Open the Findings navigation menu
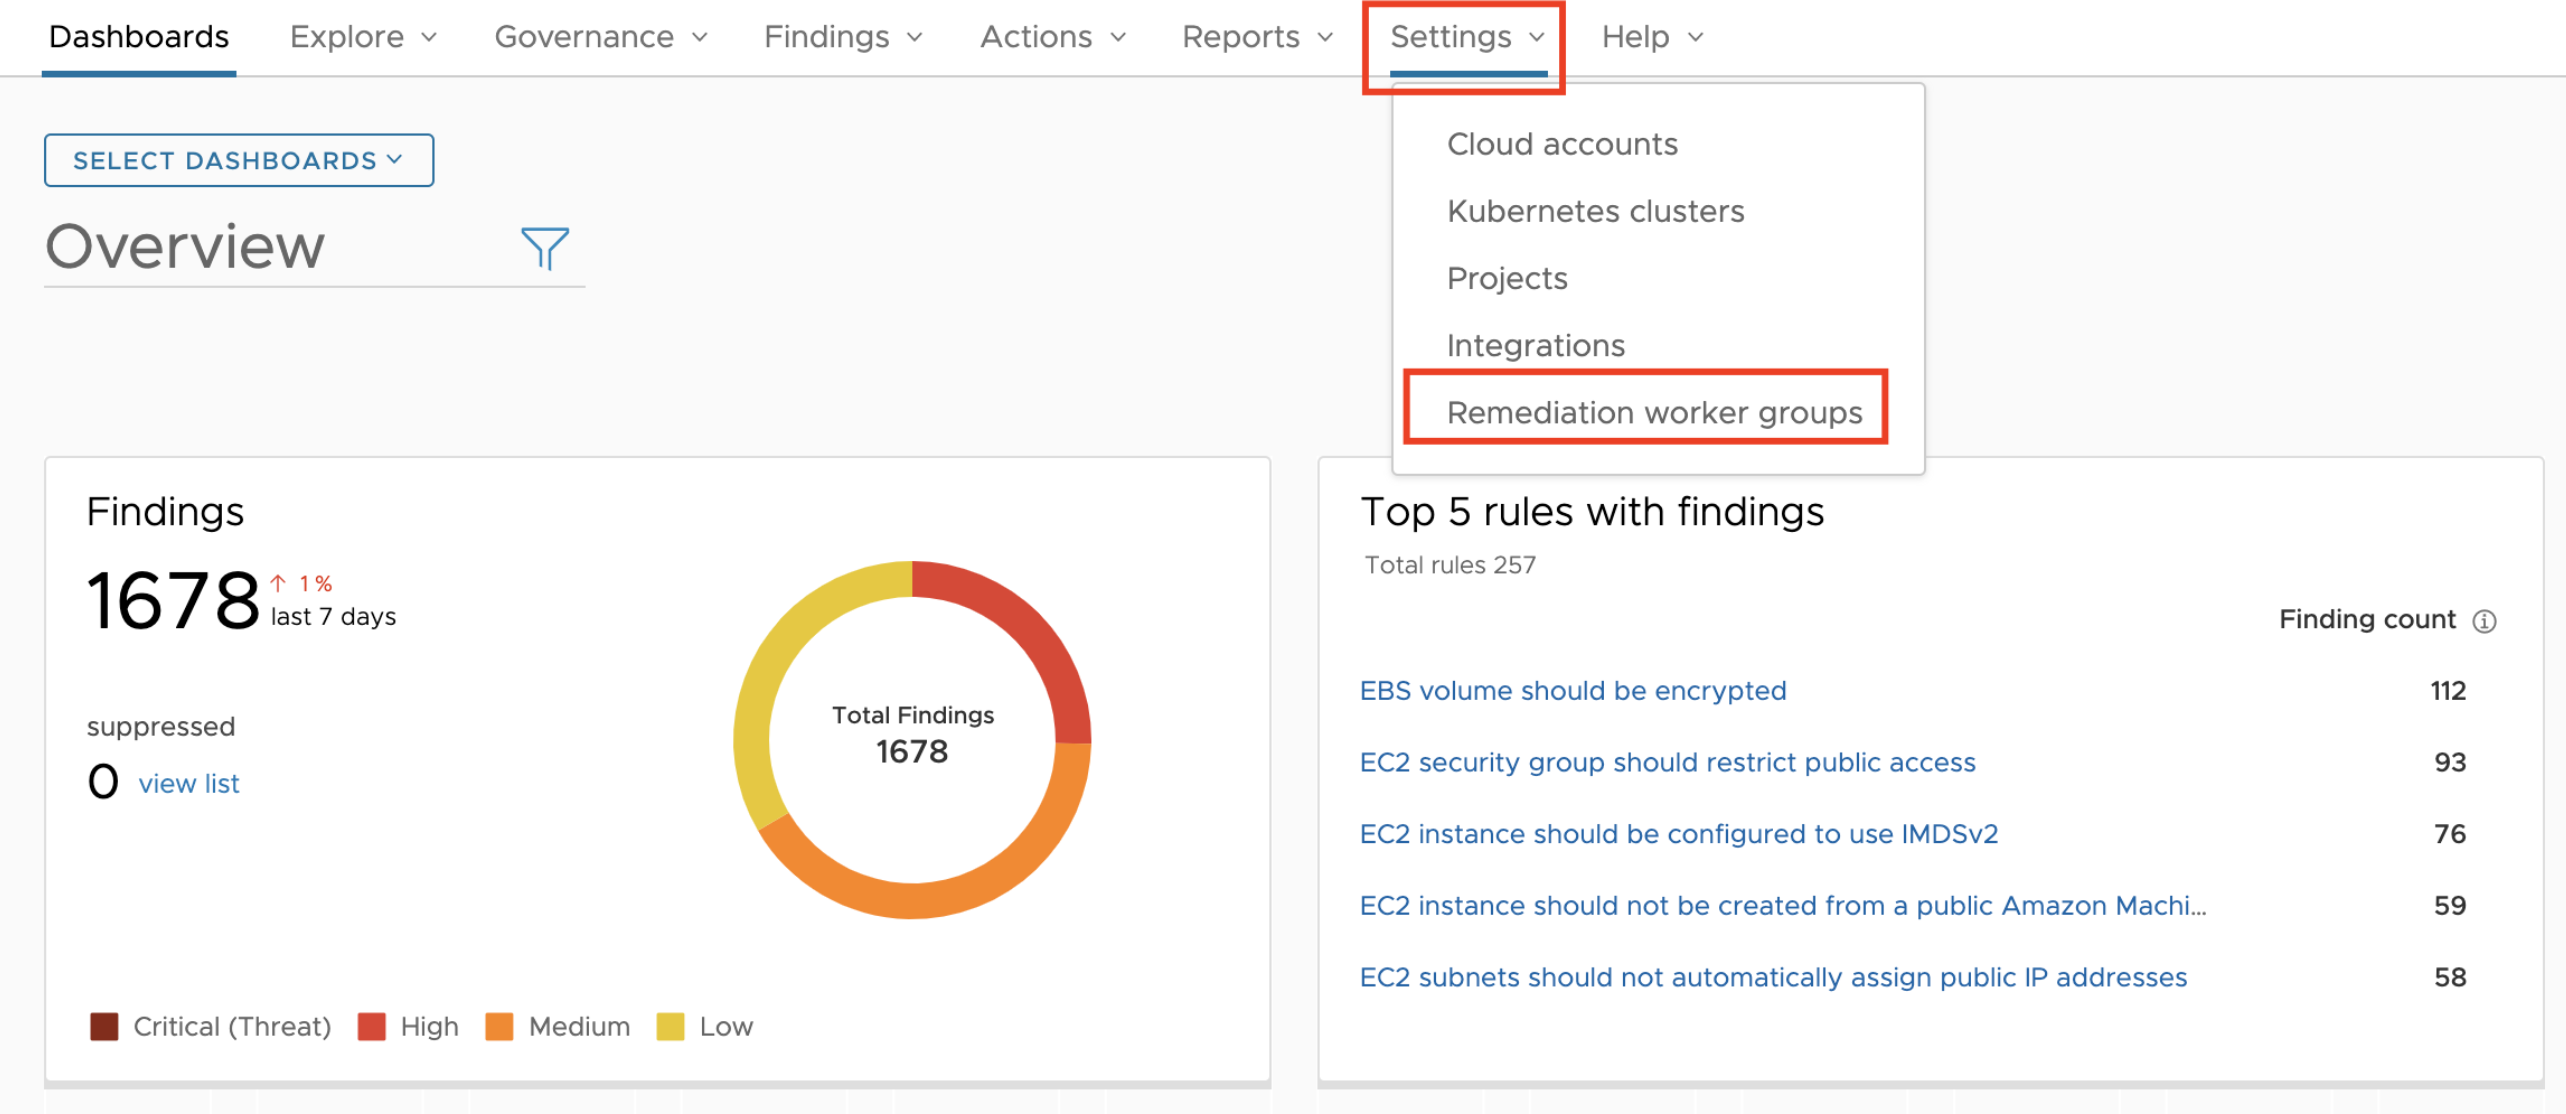Viewport: 2566px width, 1114px height. 842,37
